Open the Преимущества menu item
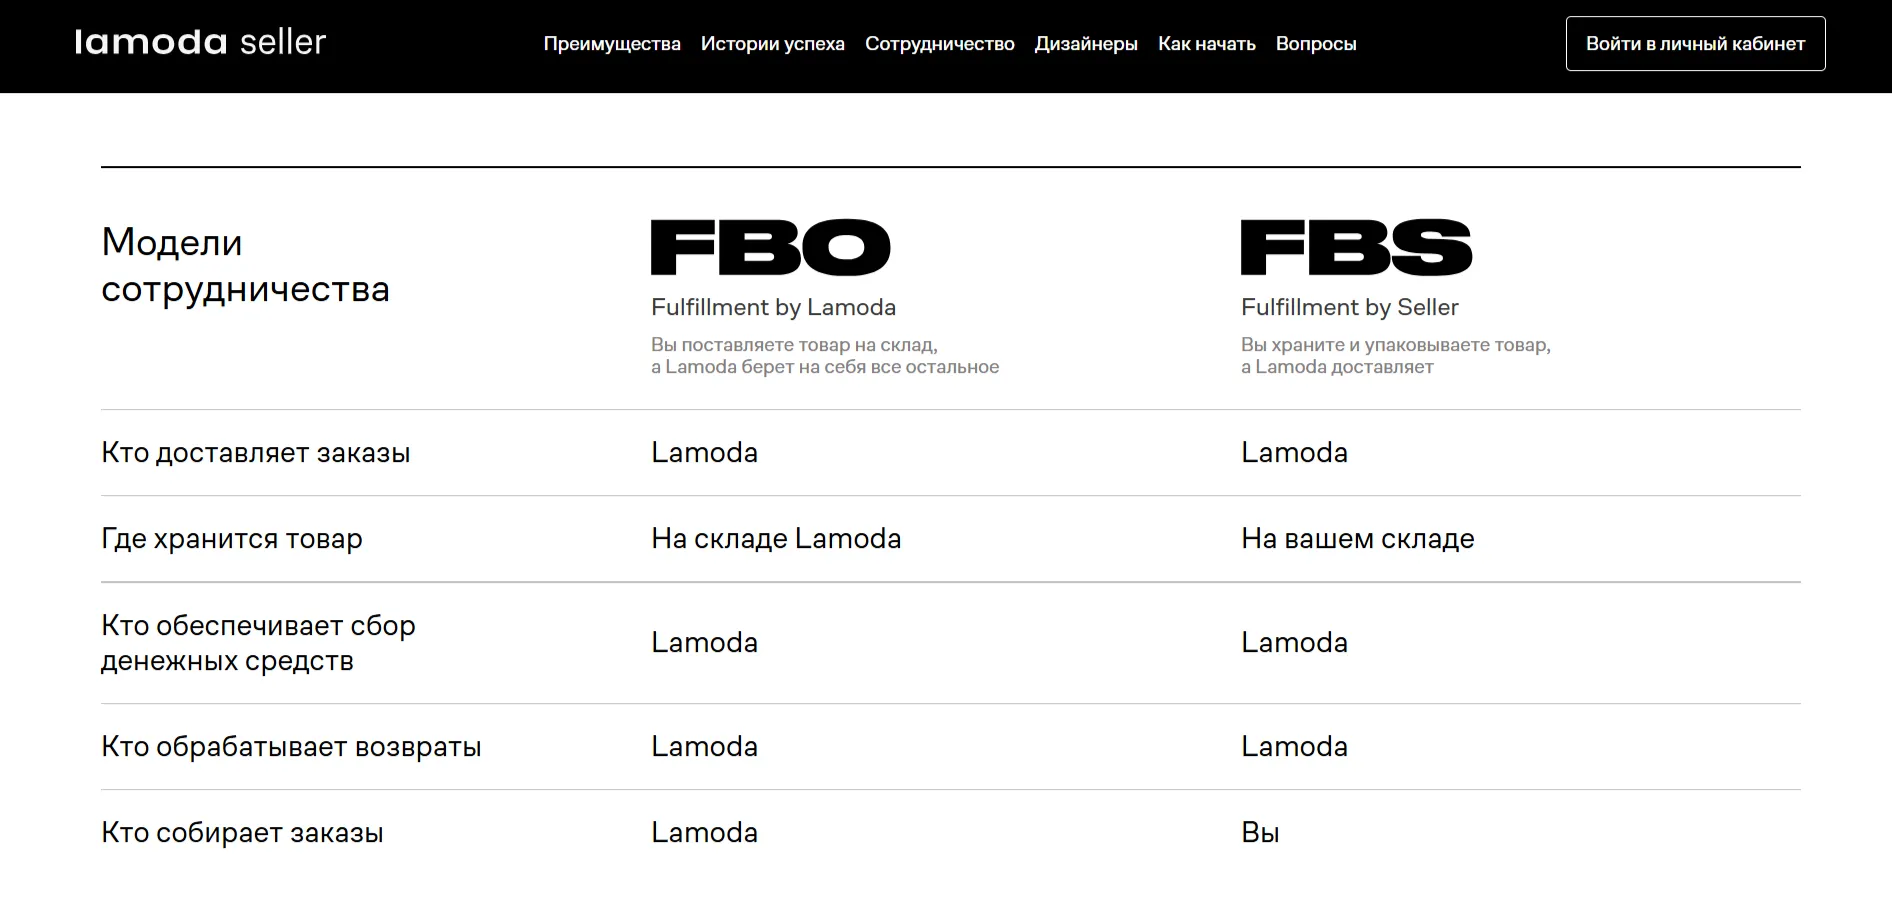 (612, 44)
